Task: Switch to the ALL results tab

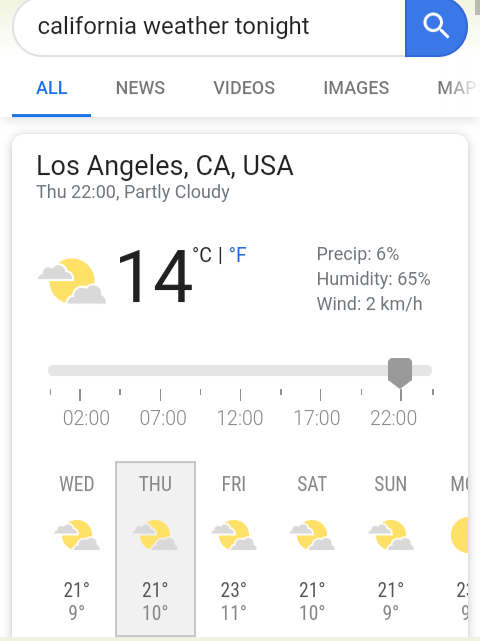Action: (52, 88)
